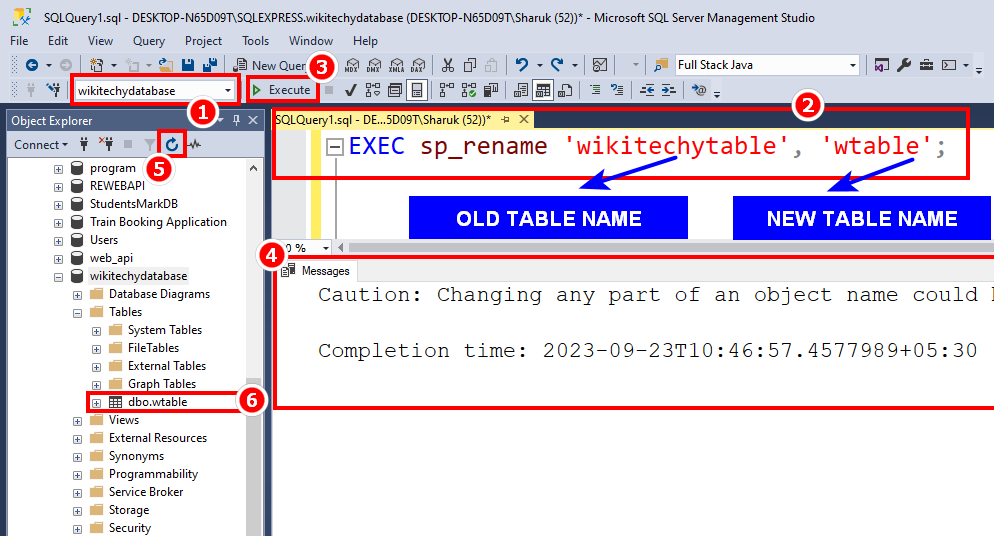This screenshot has width=994, height=536.
Task: Click the Execute query button
Action: (x=282, y=90)
